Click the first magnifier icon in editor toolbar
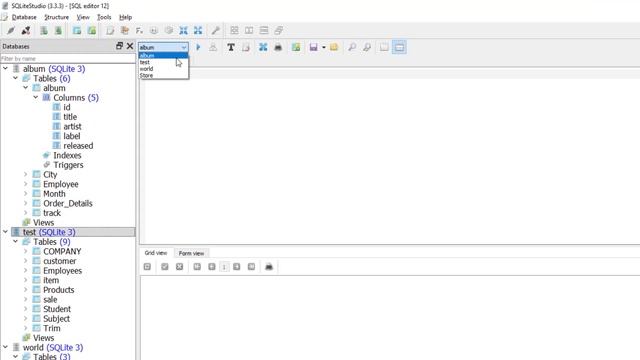 click(x=352, y=47)
